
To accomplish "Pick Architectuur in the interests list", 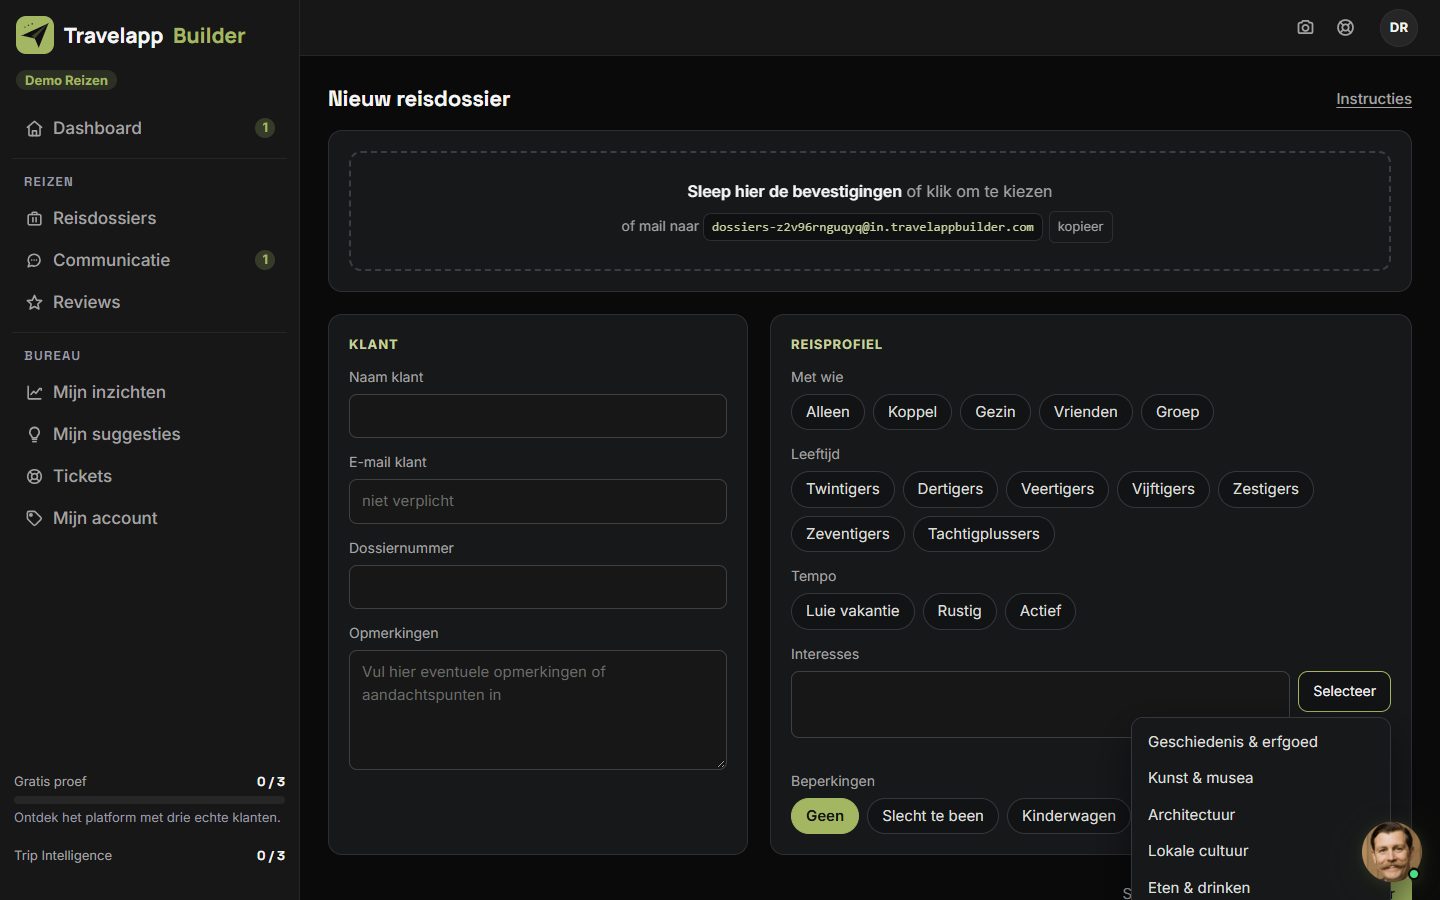I will pyautogui.click(x=1191, y=815).
